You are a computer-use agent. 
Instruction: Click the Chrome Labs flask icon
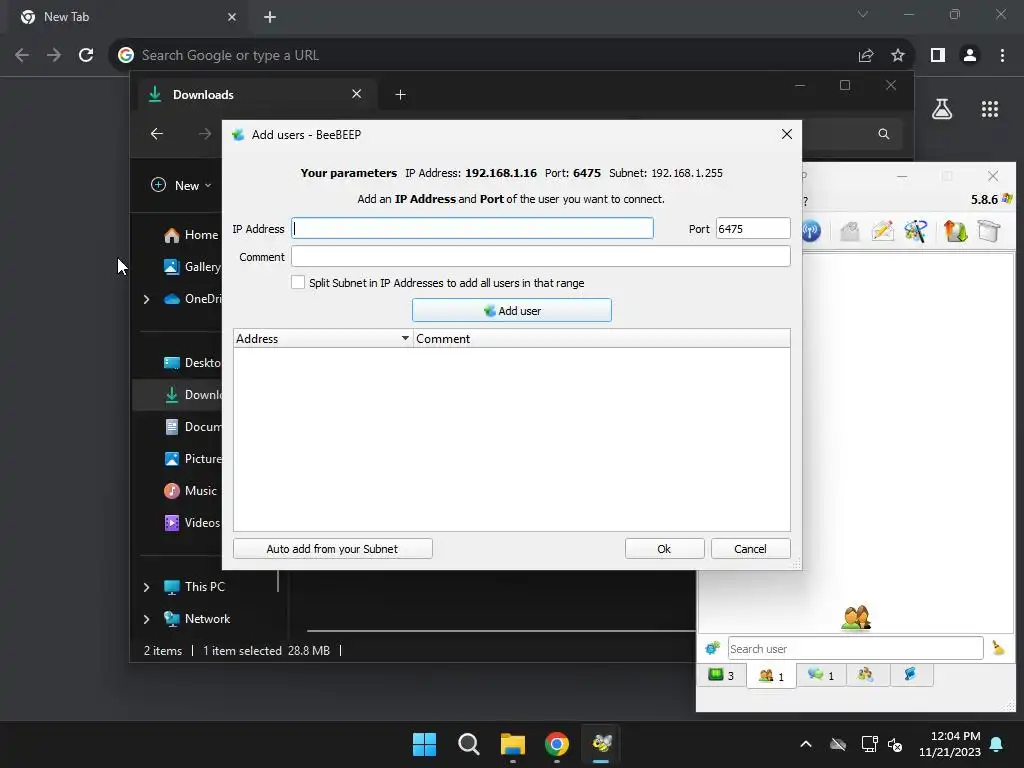tap(942, 109)
